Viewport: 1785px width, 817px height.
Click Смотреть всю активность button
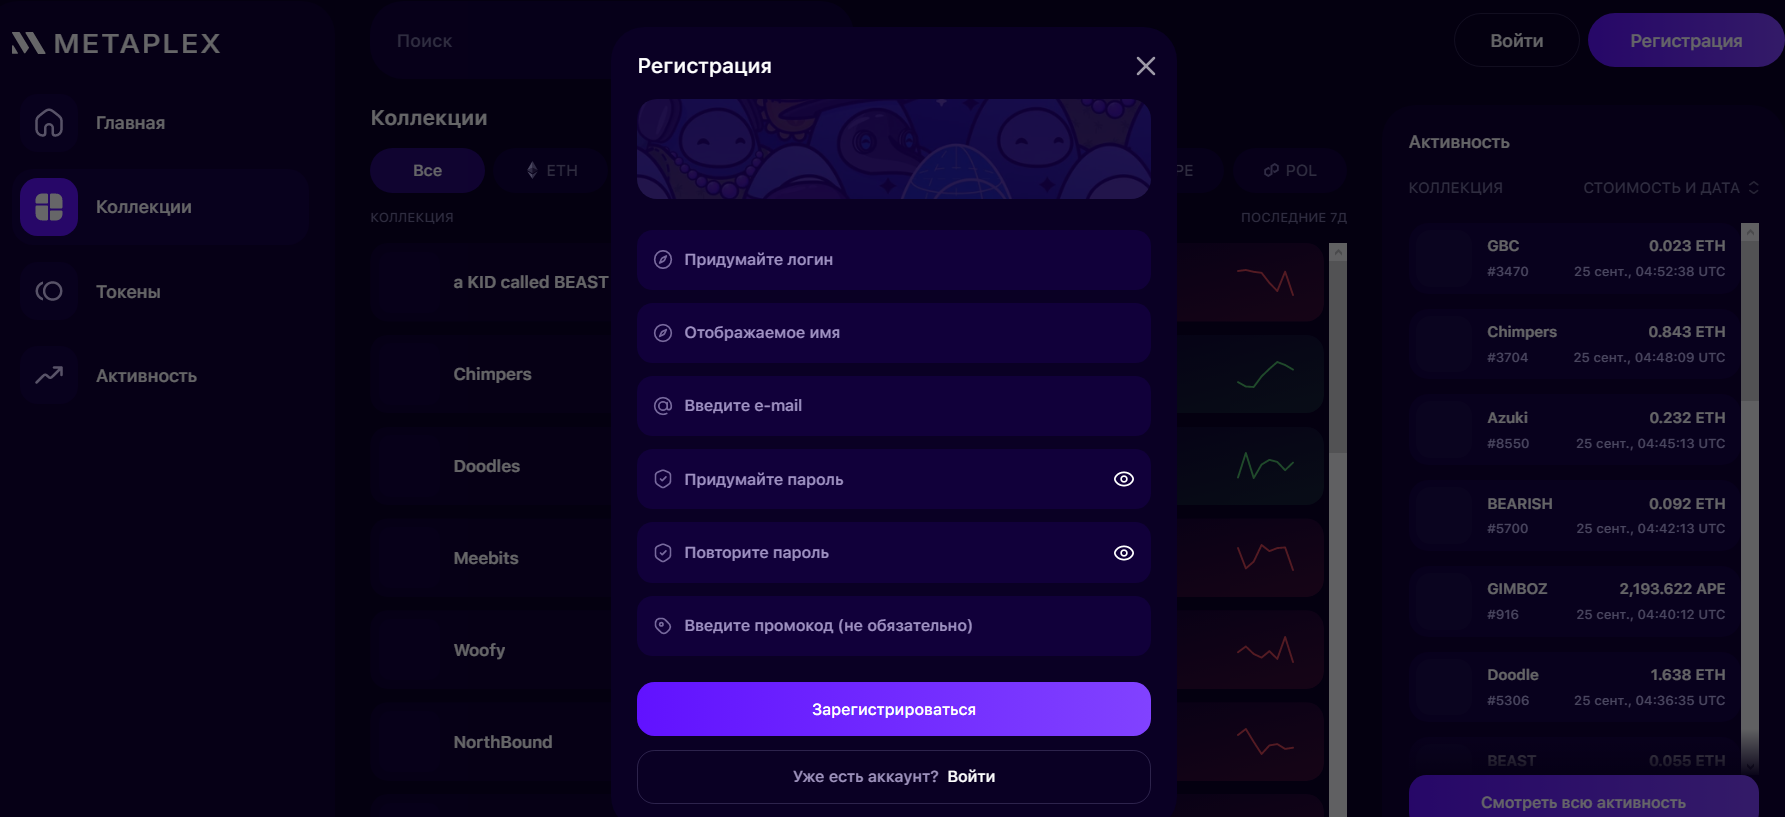point(1583,800)
